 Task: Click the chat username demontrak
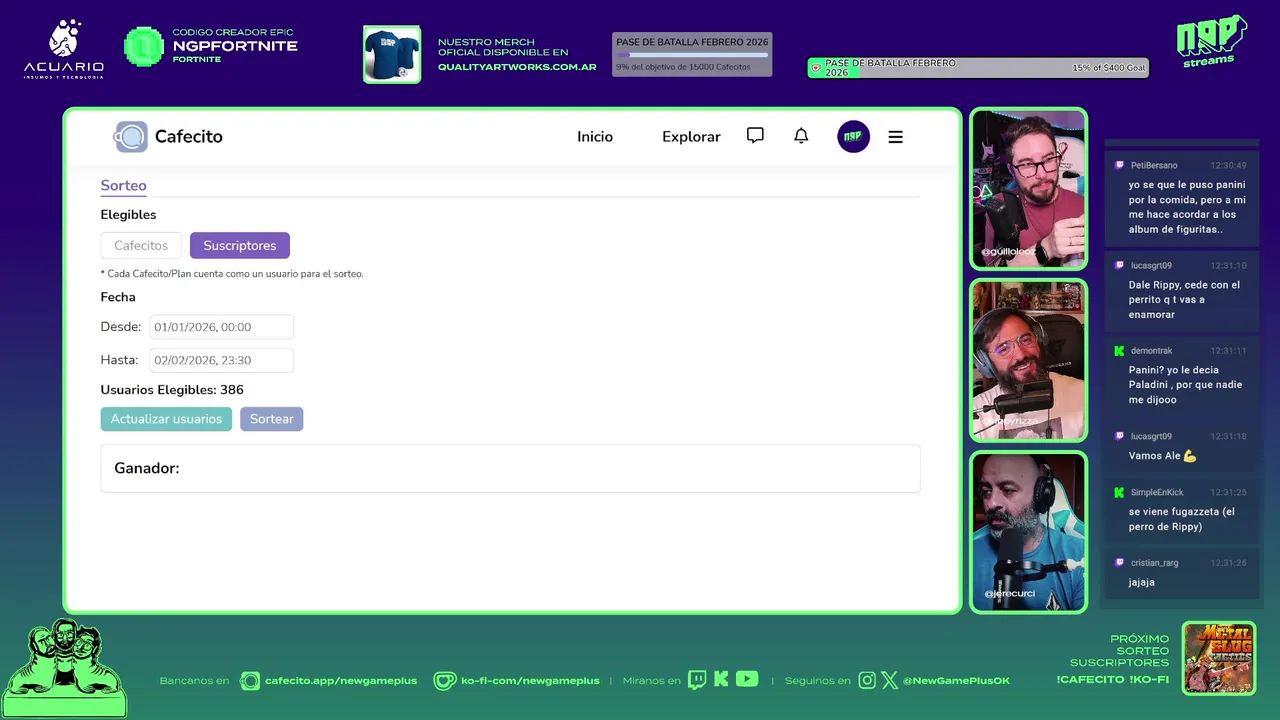[x=1151, y=351]
